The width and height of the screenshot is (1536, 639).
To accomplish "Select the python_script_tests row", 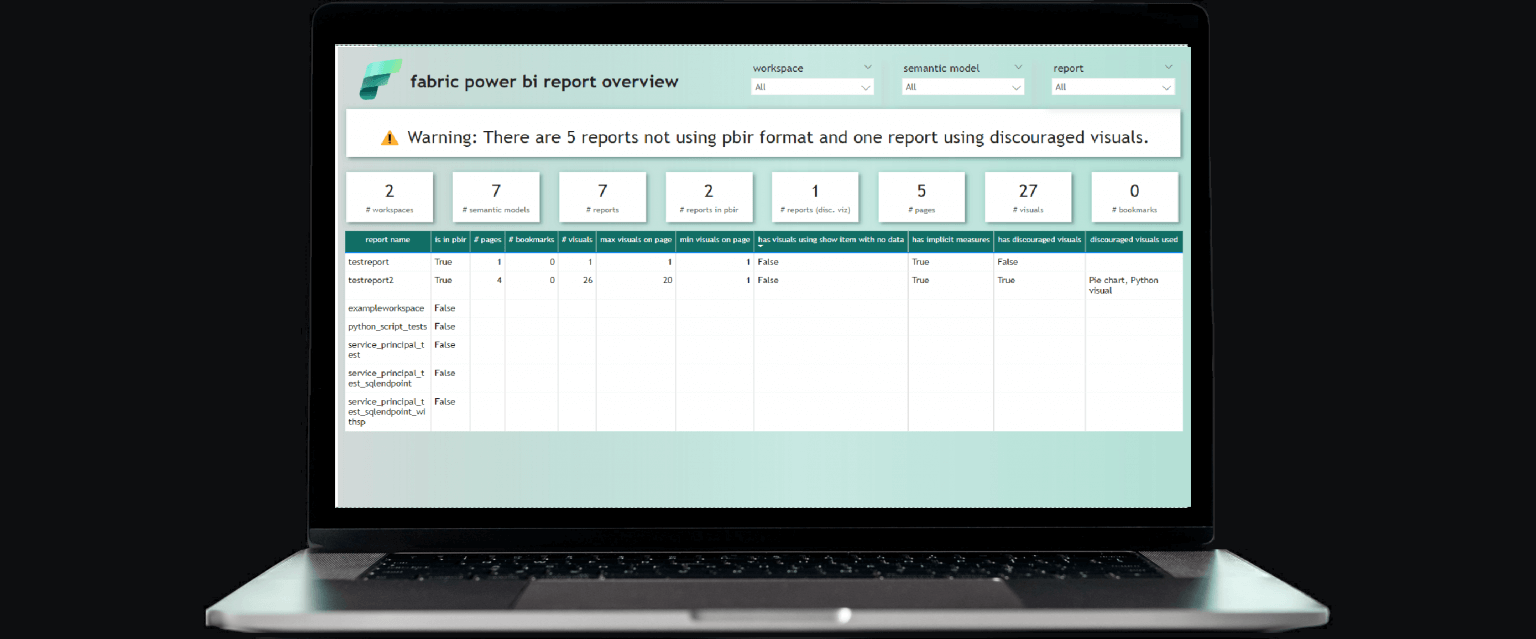I will [x=387, y=327].
